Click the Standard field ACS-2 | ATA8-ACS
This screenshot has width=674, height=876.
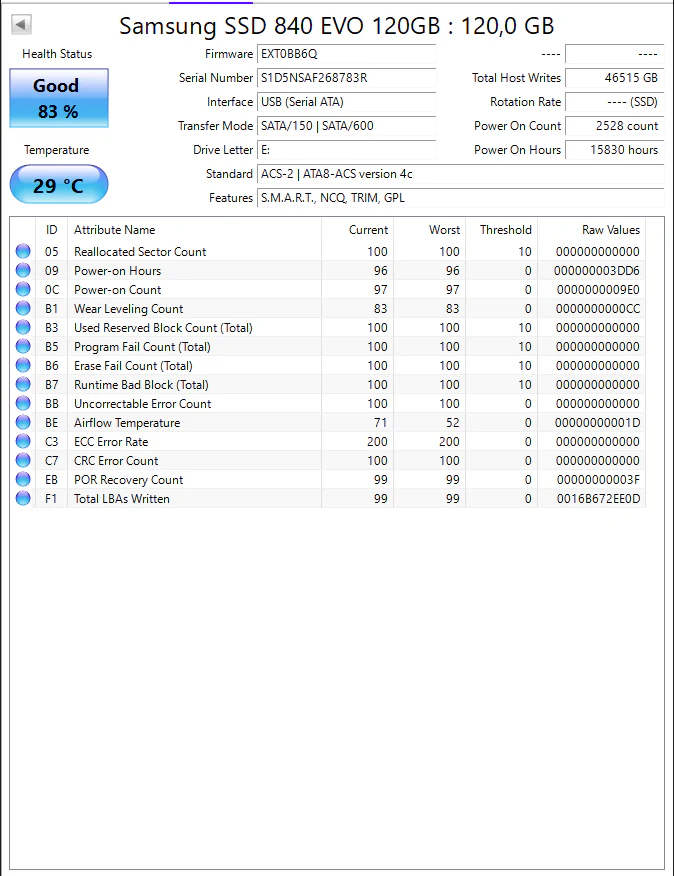point(461,174)
